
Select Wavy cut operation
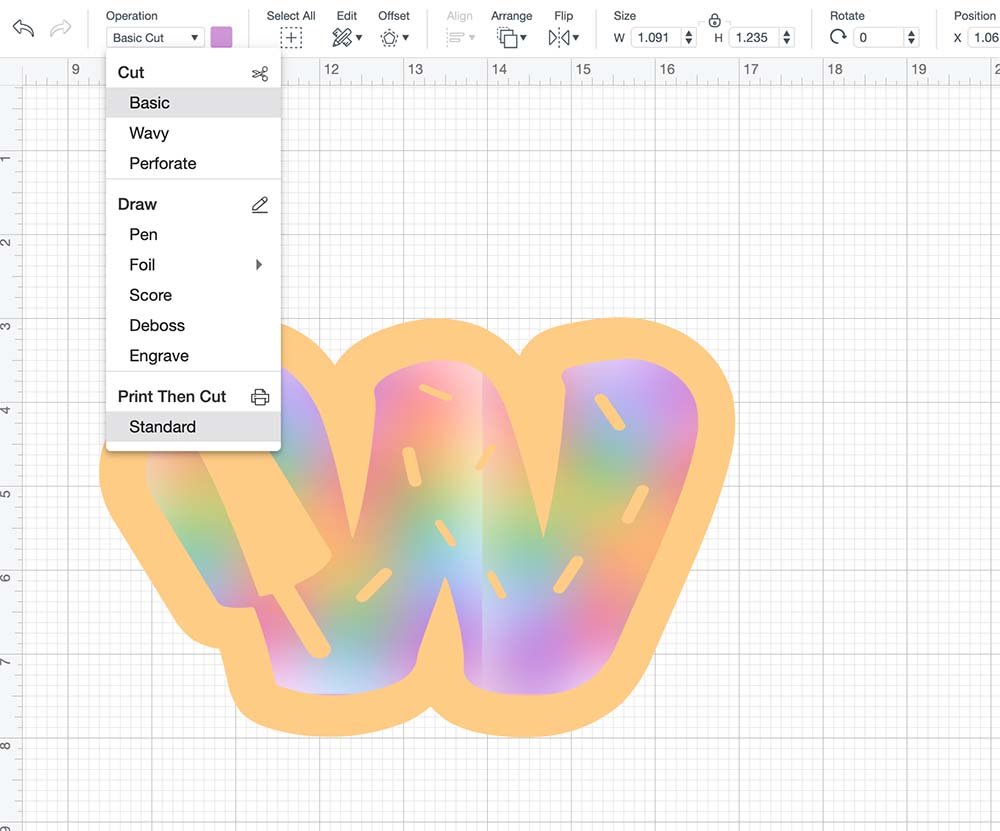193,133
